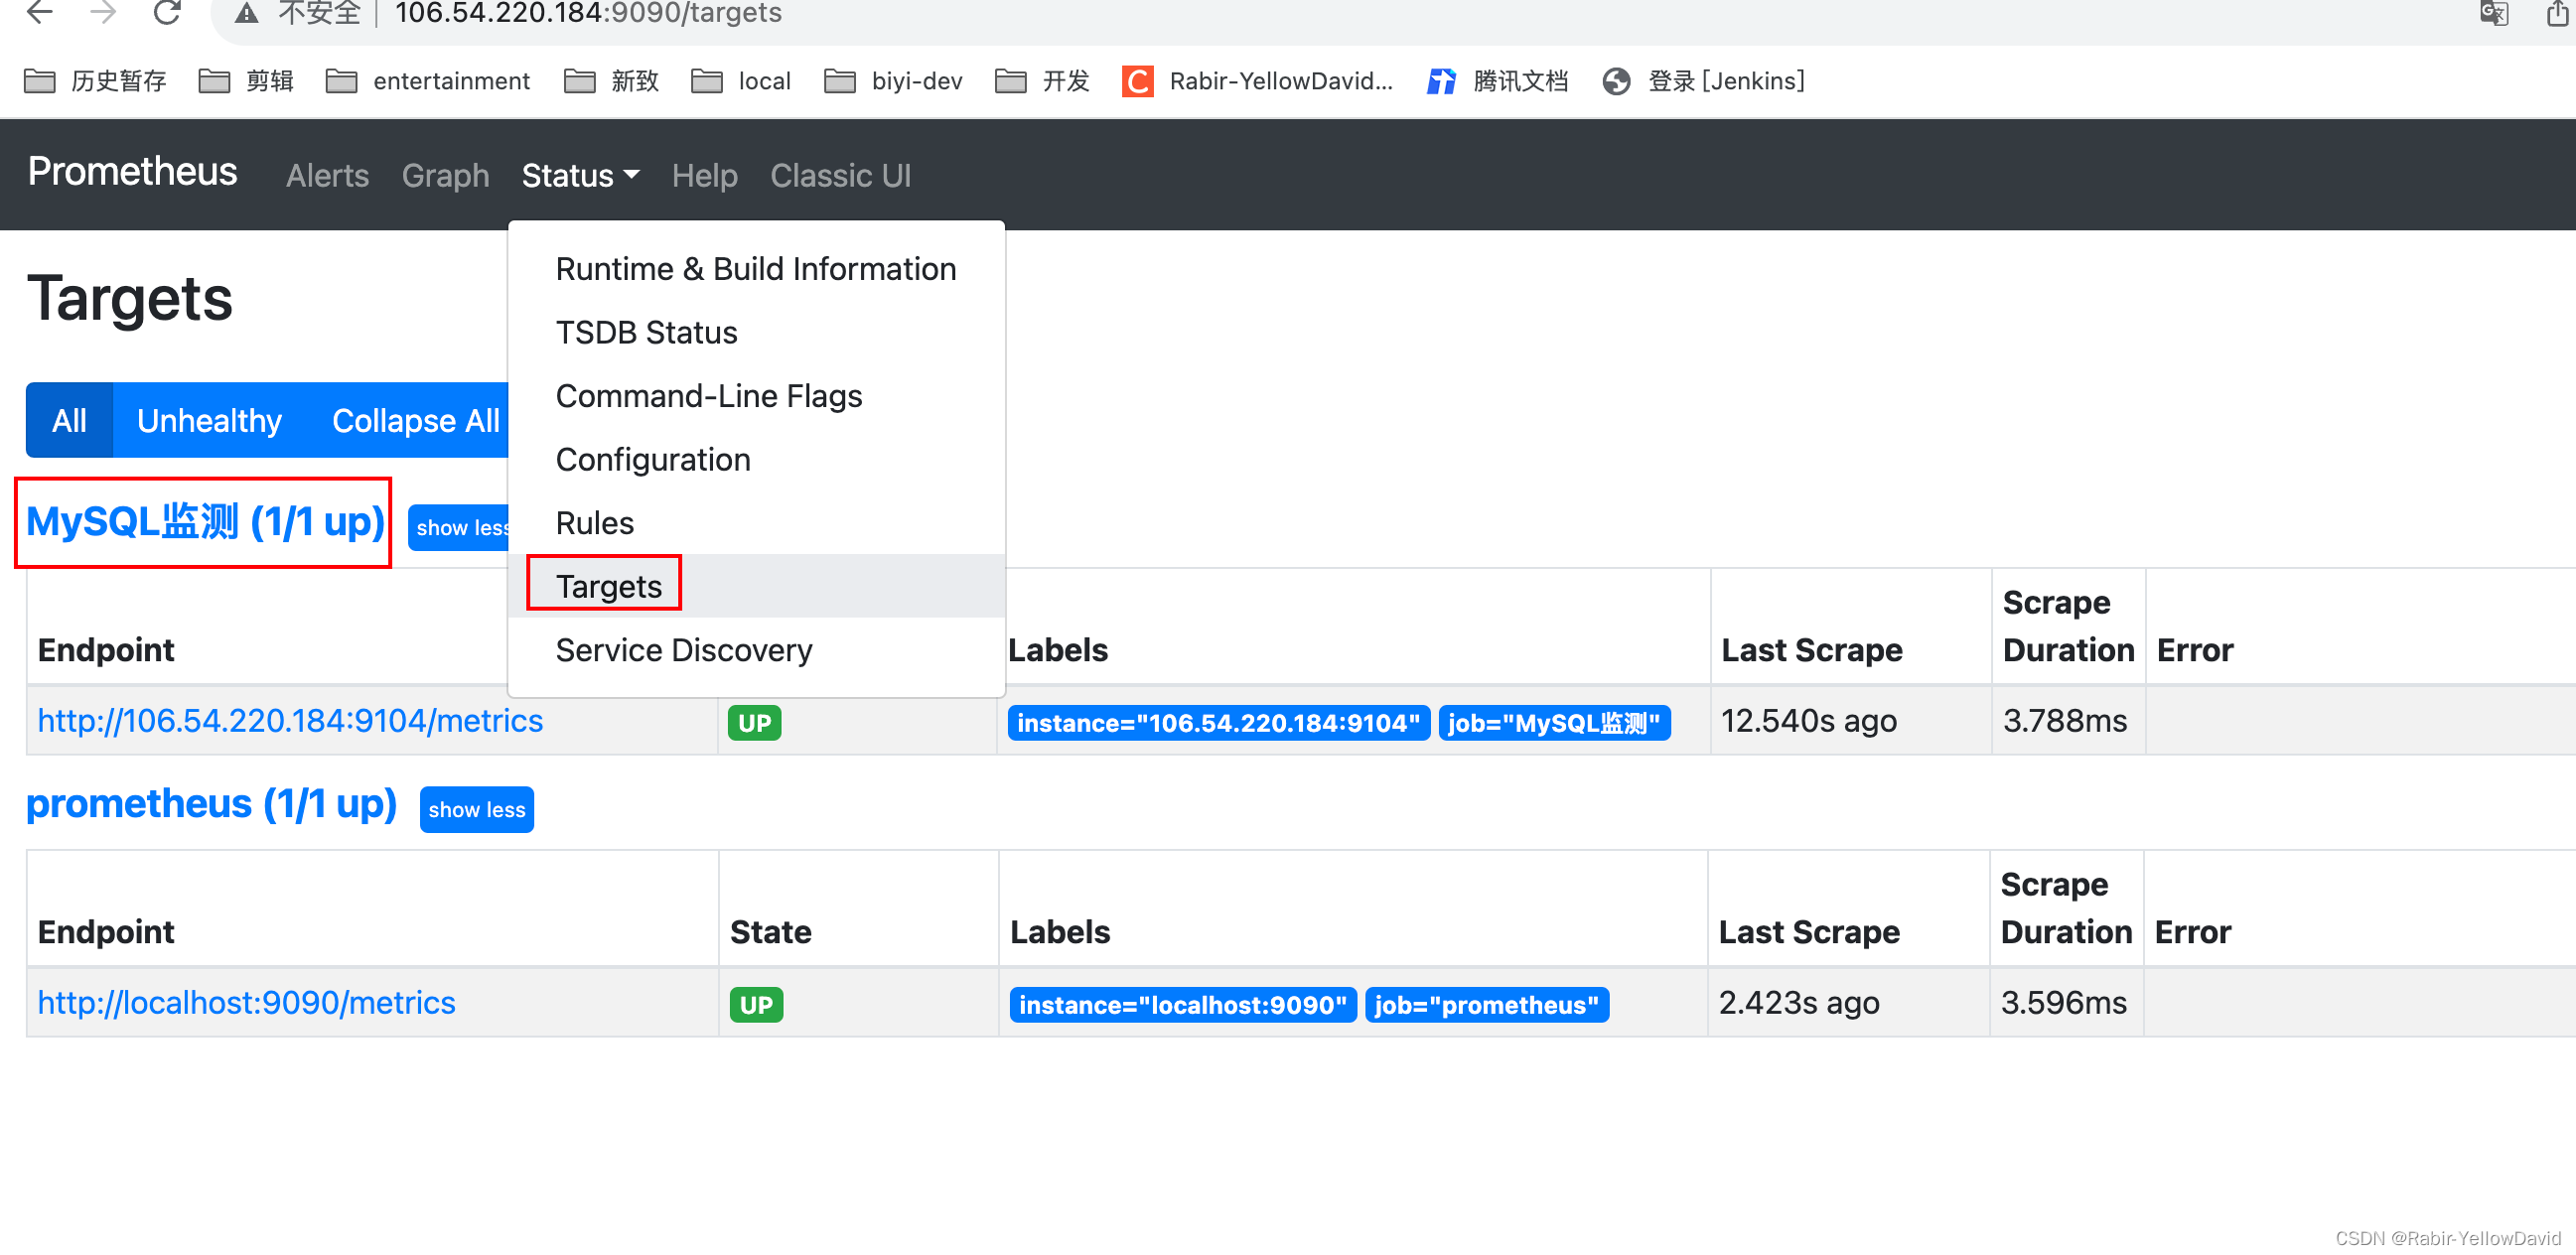Open the 开发 bookmark folder
Image resolution: width=2576 pixels, height=1255 pixels.
[x=1042, y=81]
